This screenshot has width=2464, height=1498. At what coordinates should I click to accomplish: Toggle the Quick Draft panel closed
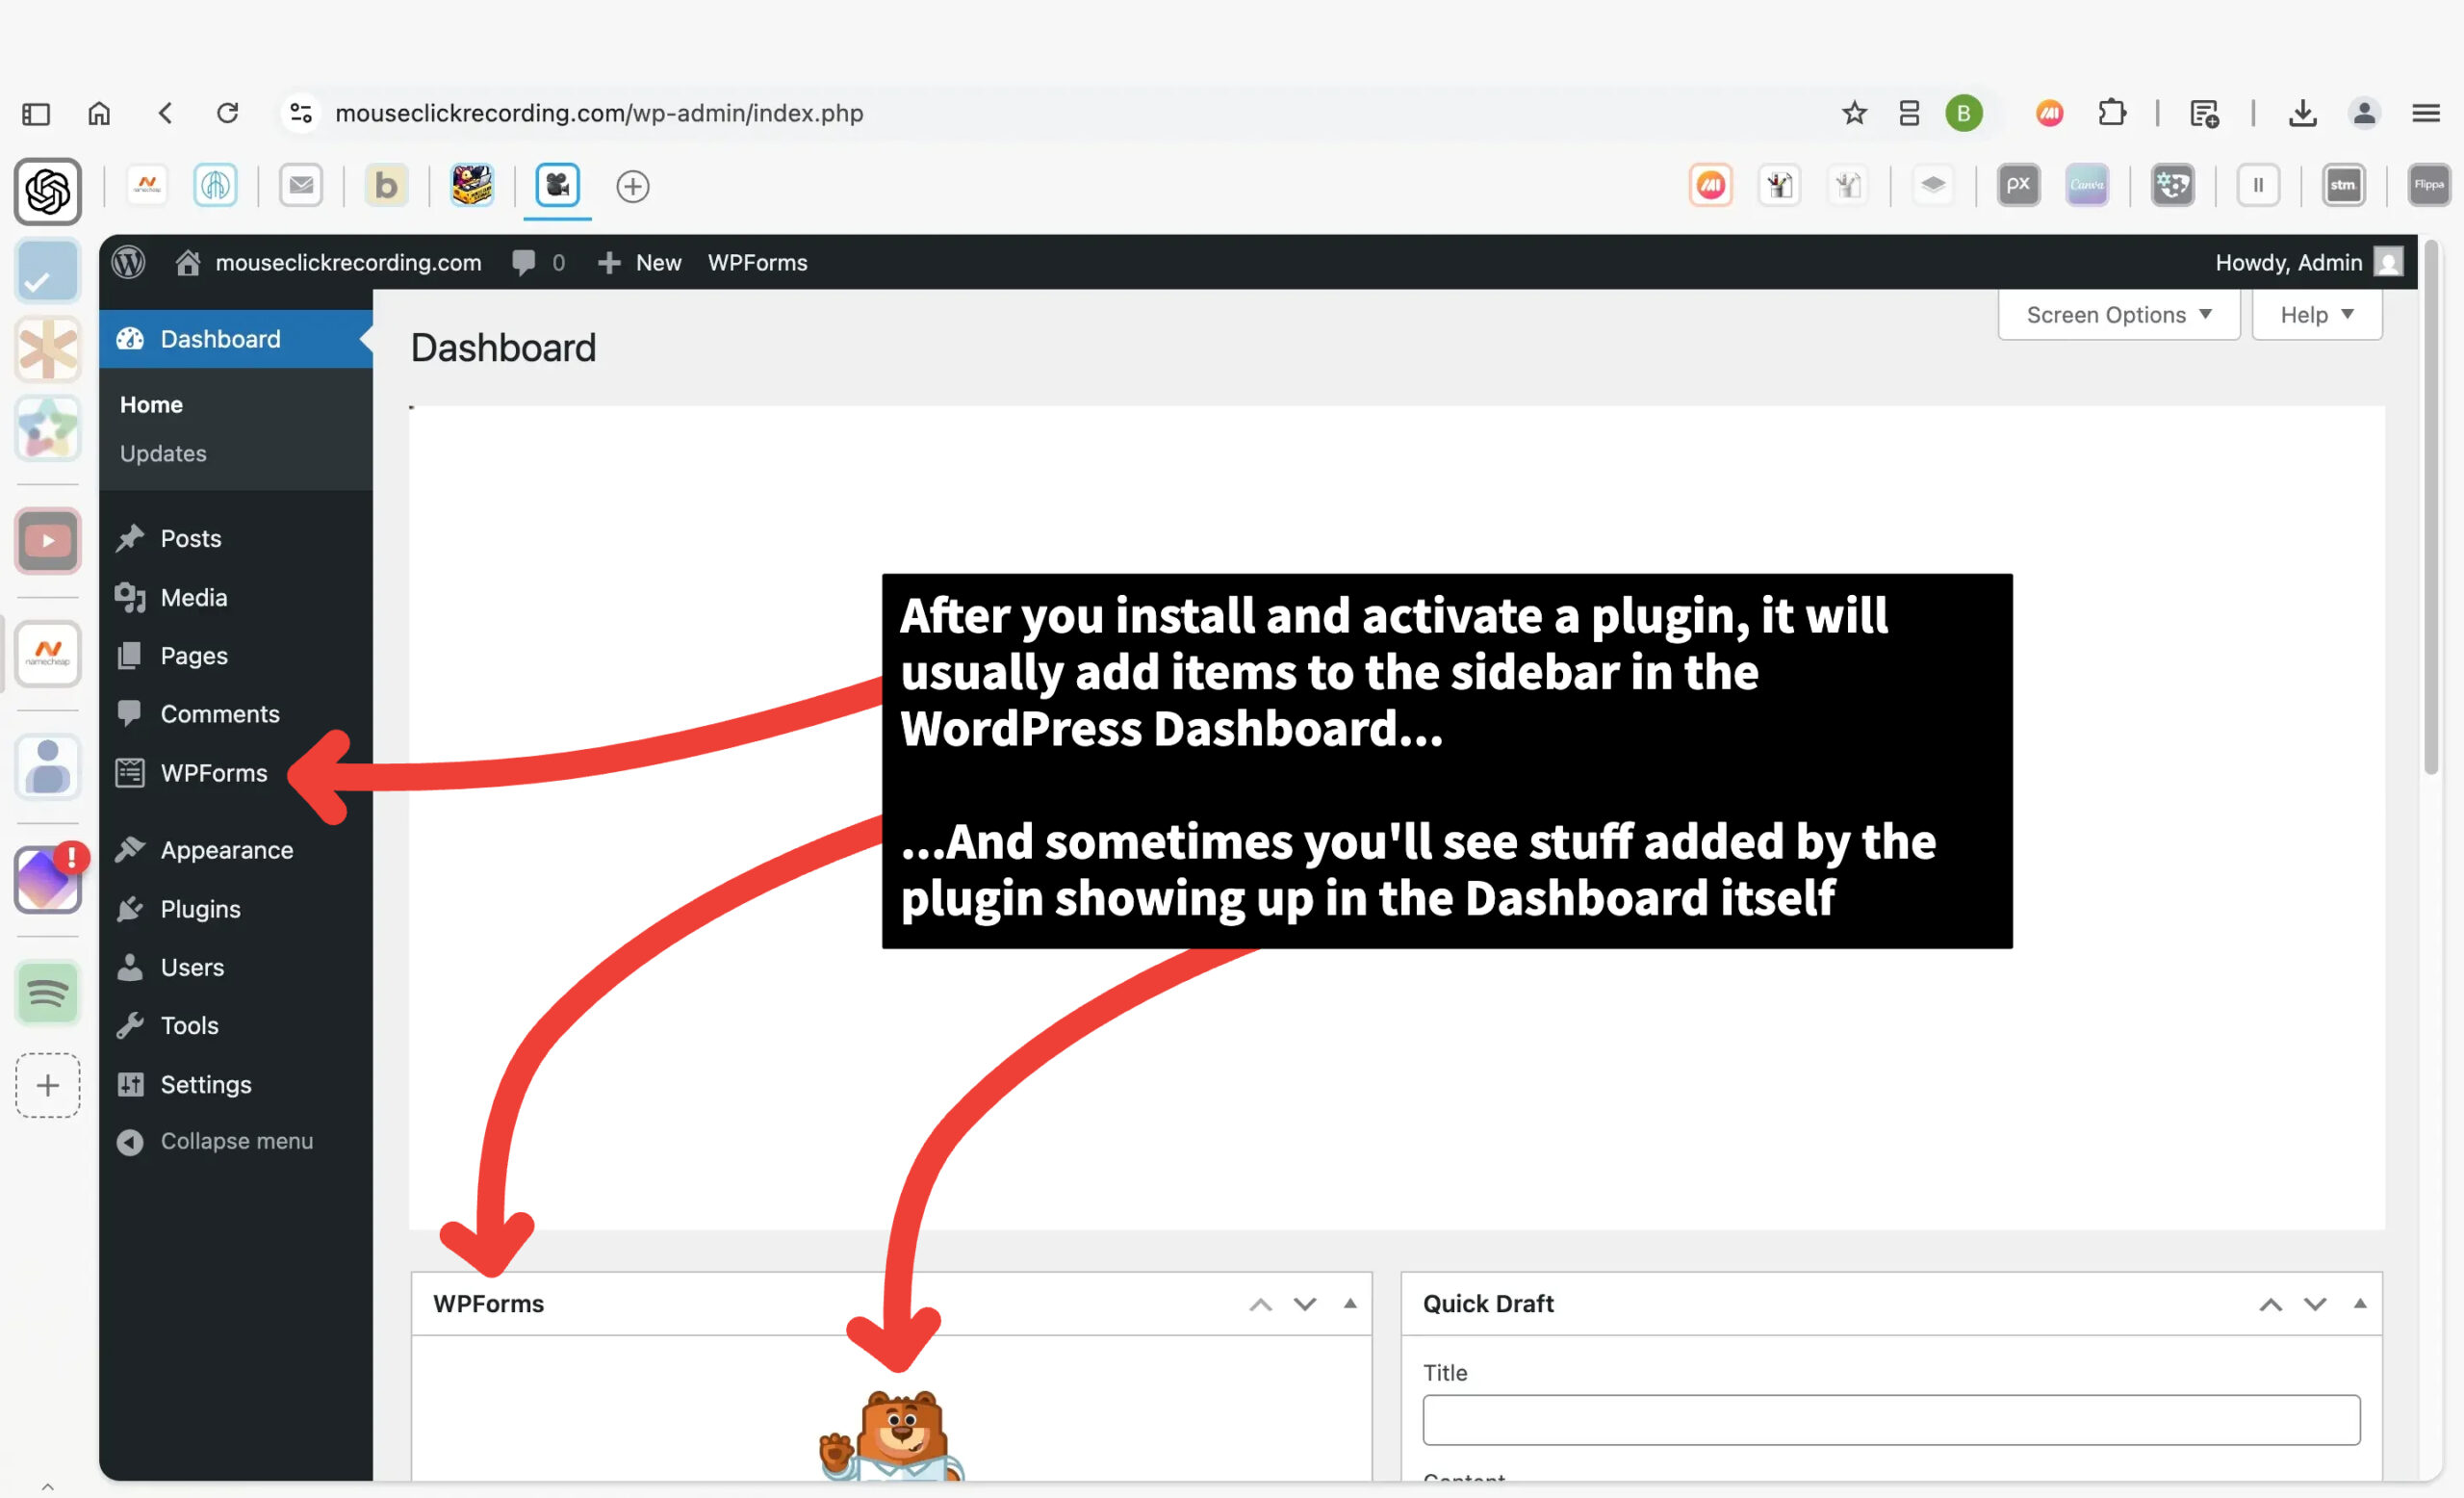click(x=2359, y=1303)
